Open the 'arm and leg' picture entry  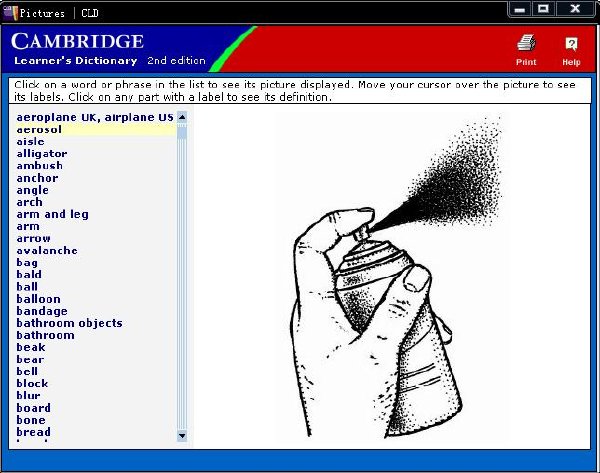click(x=52, y=214)
